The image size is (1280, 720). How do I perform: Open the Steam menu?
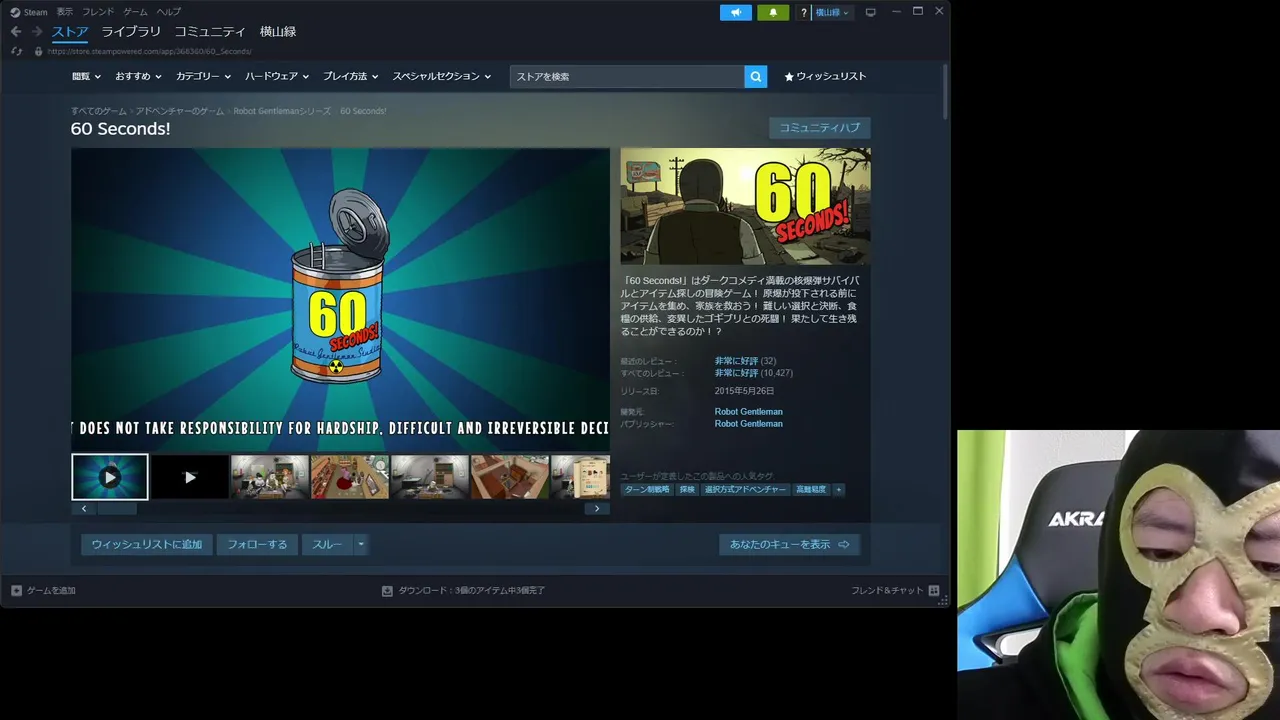[x=35, y=12]
